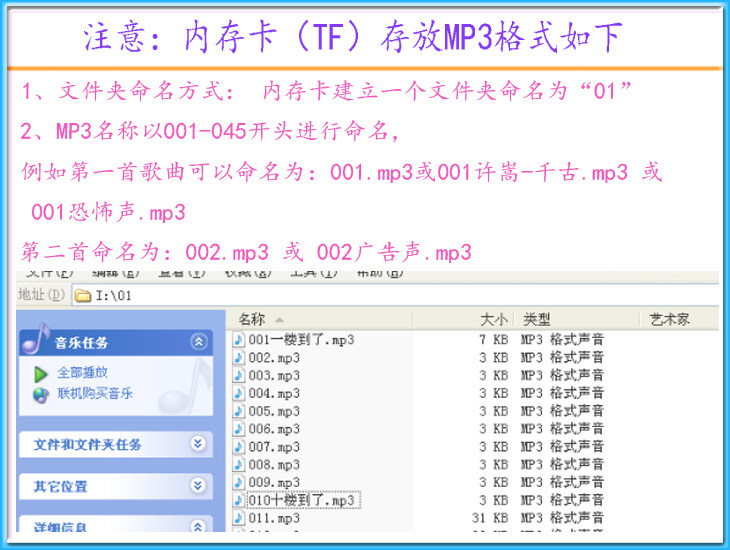The height and width of the screenshot is (550, 730).
Task: Click the folder icon in the address bar
Action: (83, 296)
